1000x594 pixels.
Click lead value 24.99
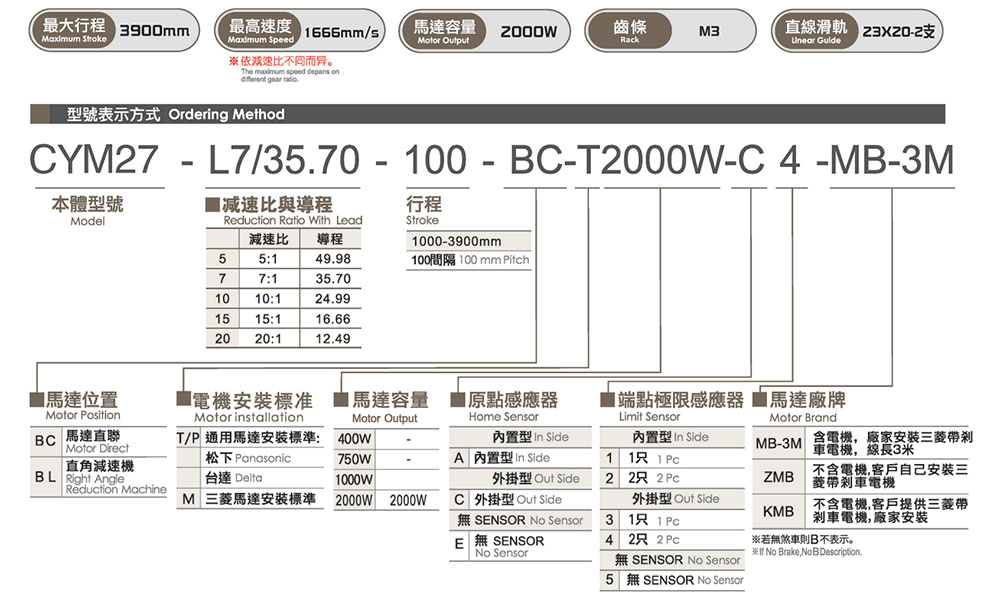(x=332, y=299)
